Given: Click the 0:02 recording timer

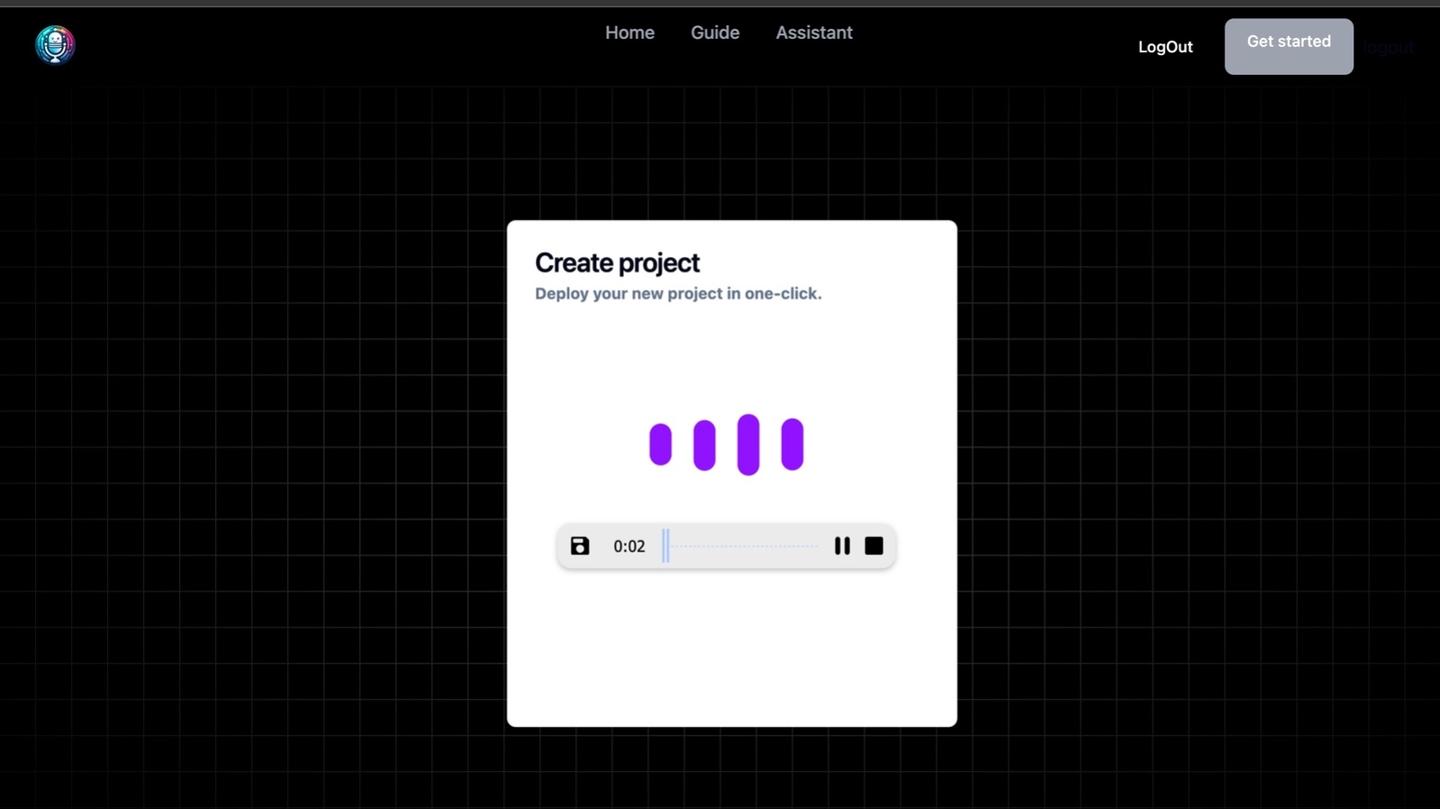Looking at the screenshot, I should click(x=629, y=546).
